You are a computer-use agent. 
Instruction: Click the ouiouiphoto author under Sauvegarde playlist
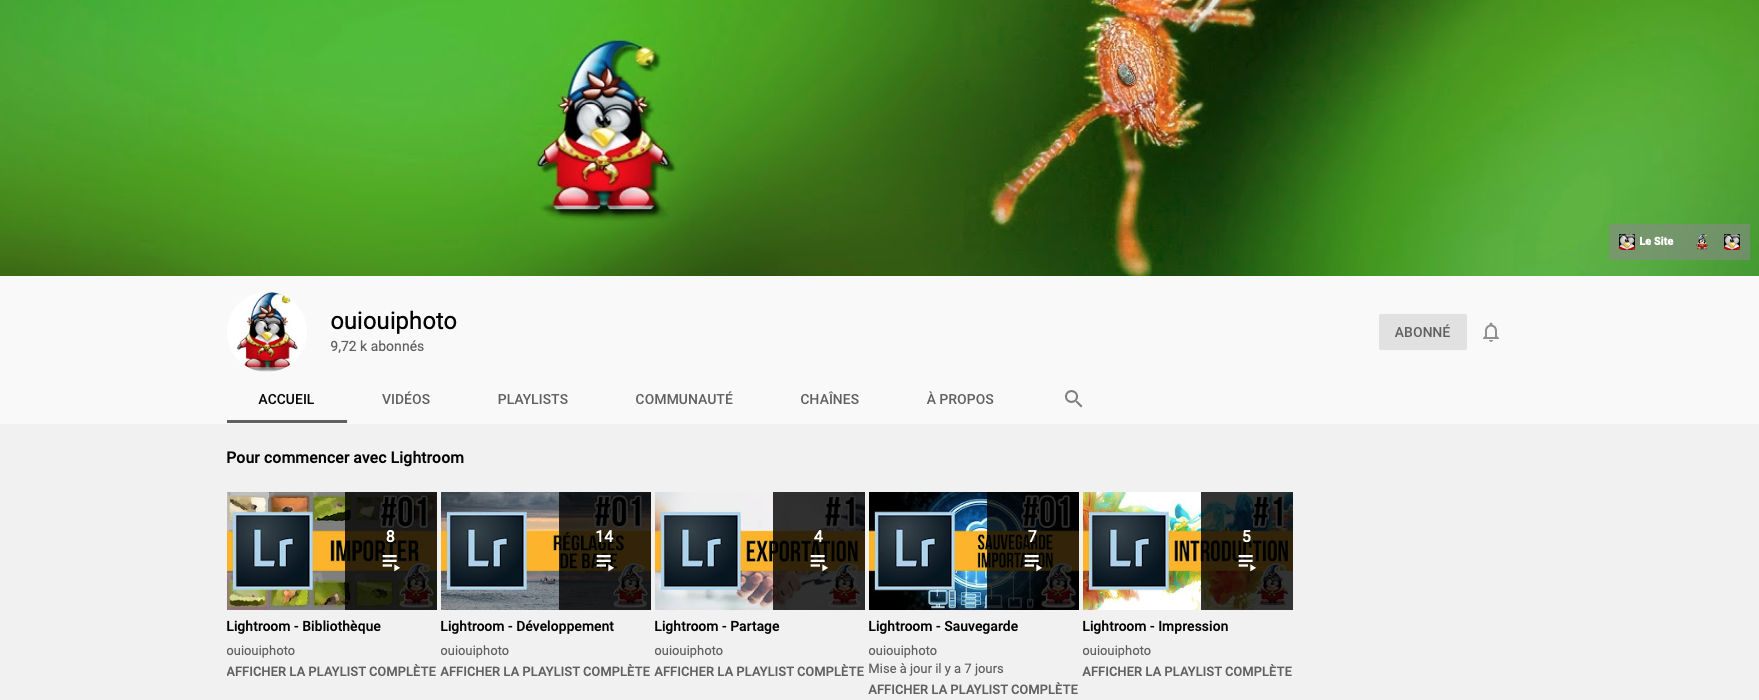(903, 650)
